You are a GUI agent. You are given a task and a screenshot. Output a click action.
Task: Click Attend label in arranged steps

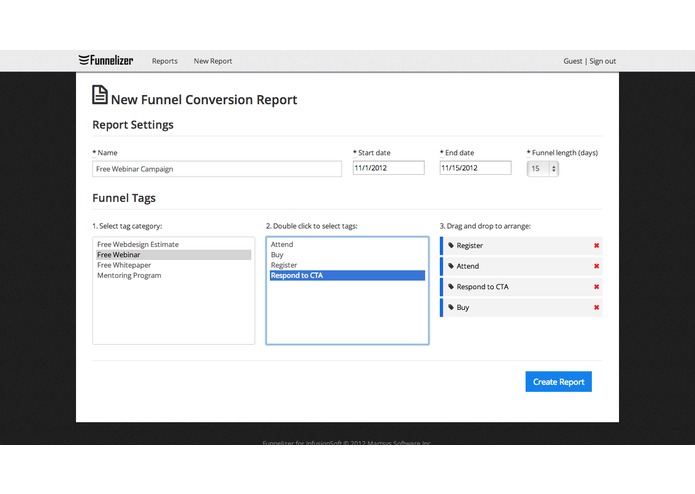(468, 266)
